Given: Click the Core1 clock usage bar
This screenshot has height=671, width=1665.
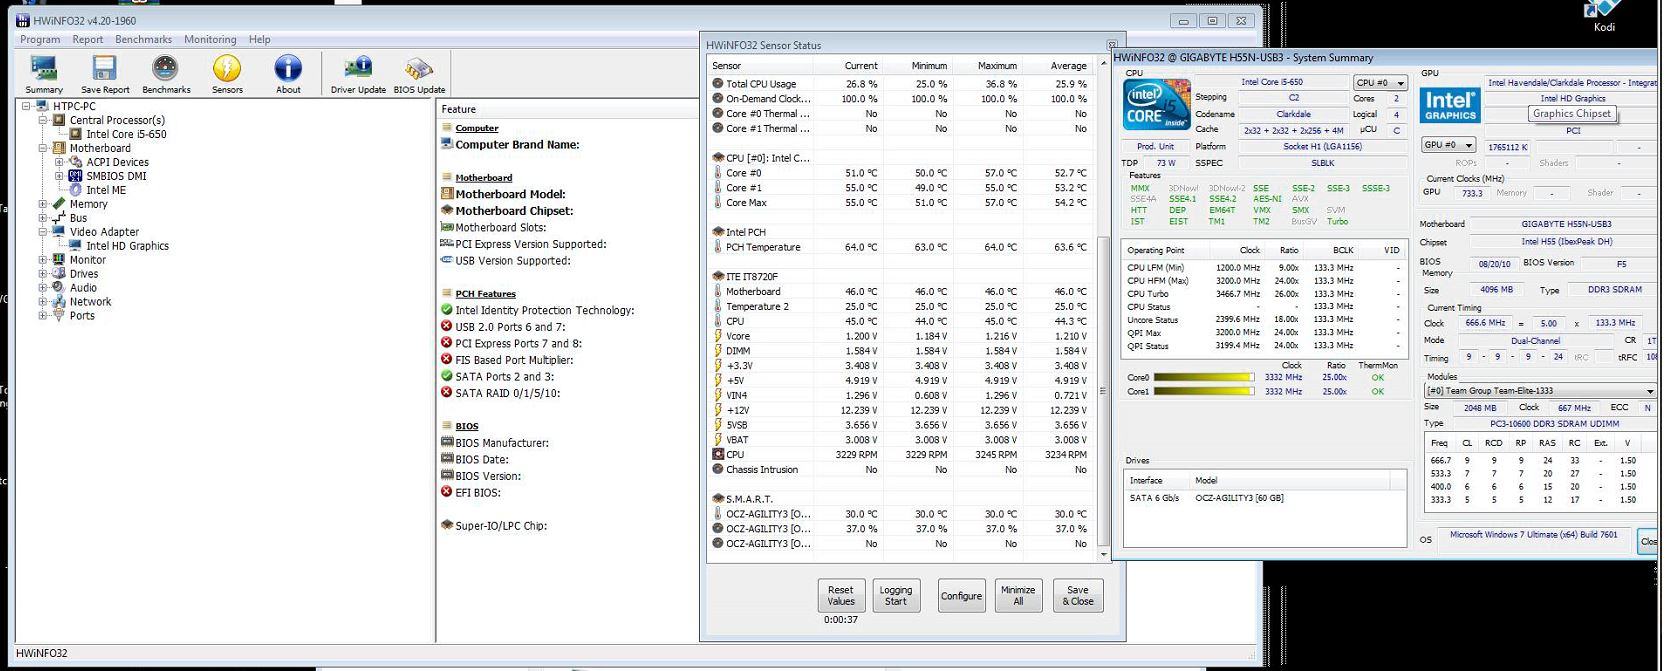Looking at the screenshot, I should click(1204, 392).
